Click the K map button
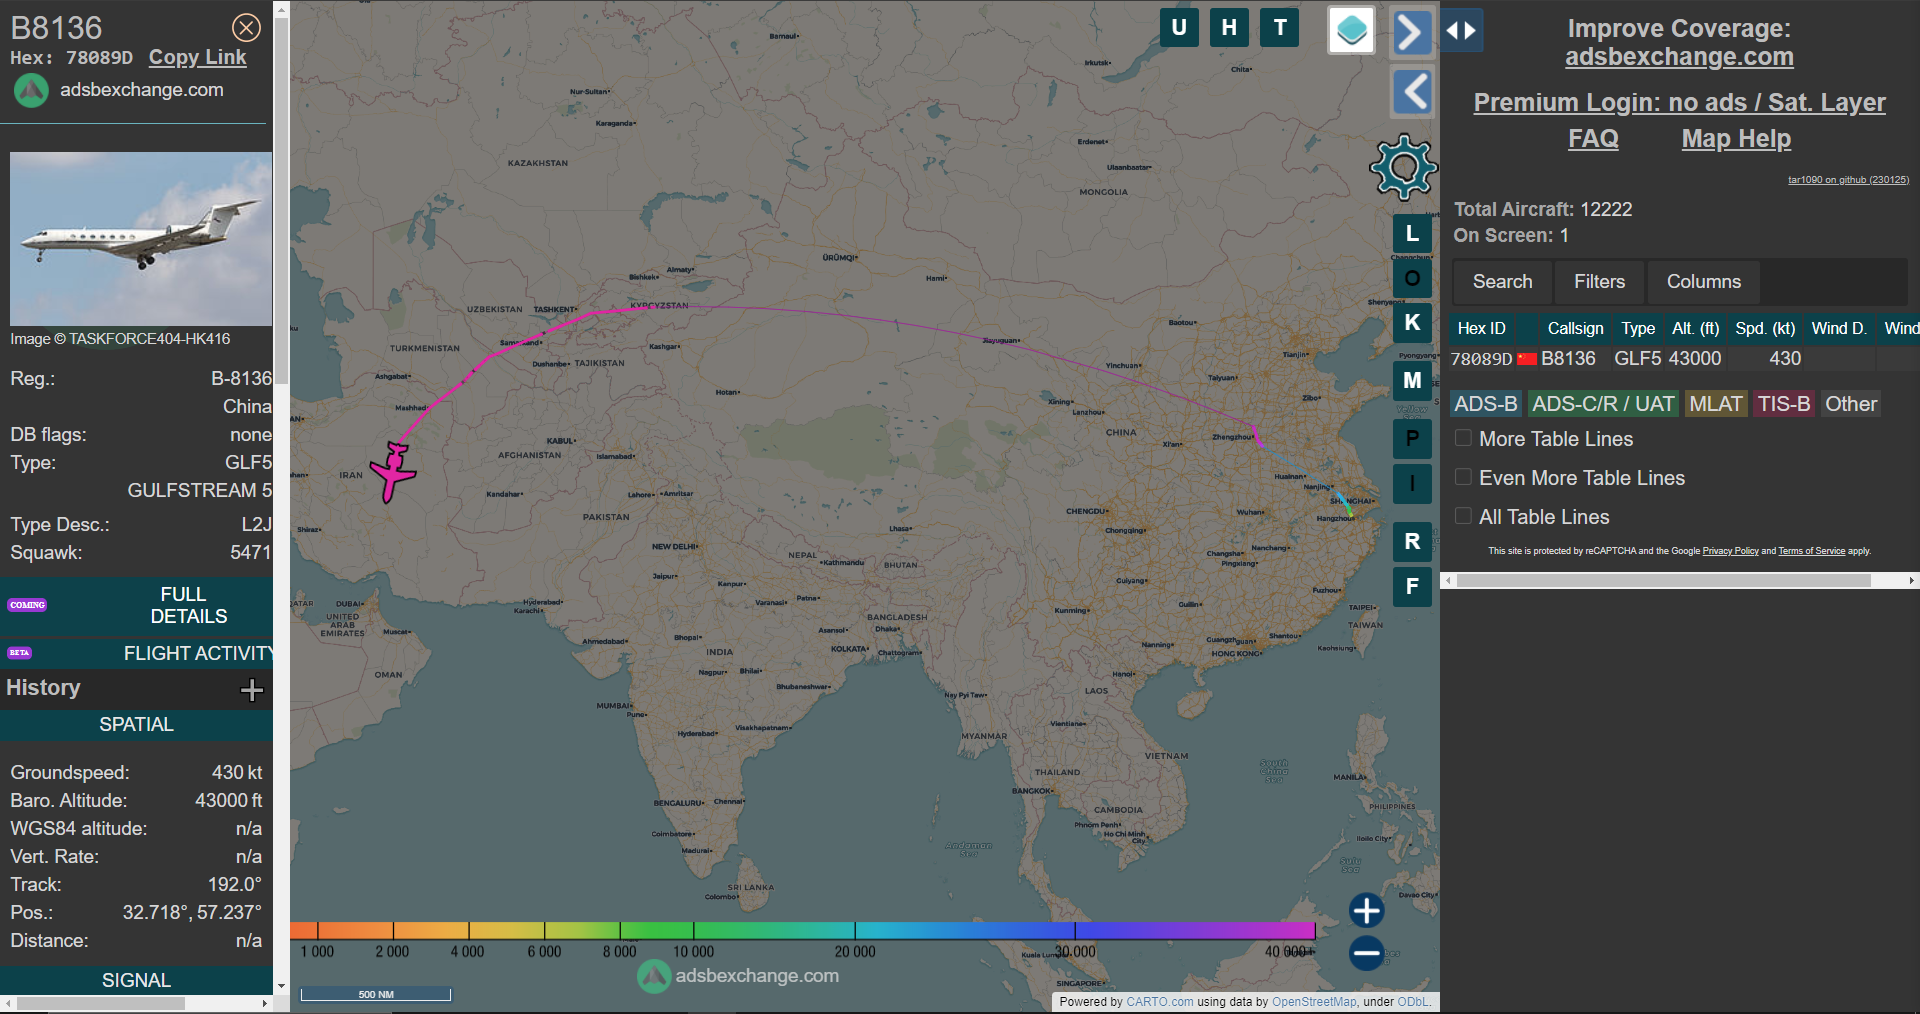 pos(1412,322)
